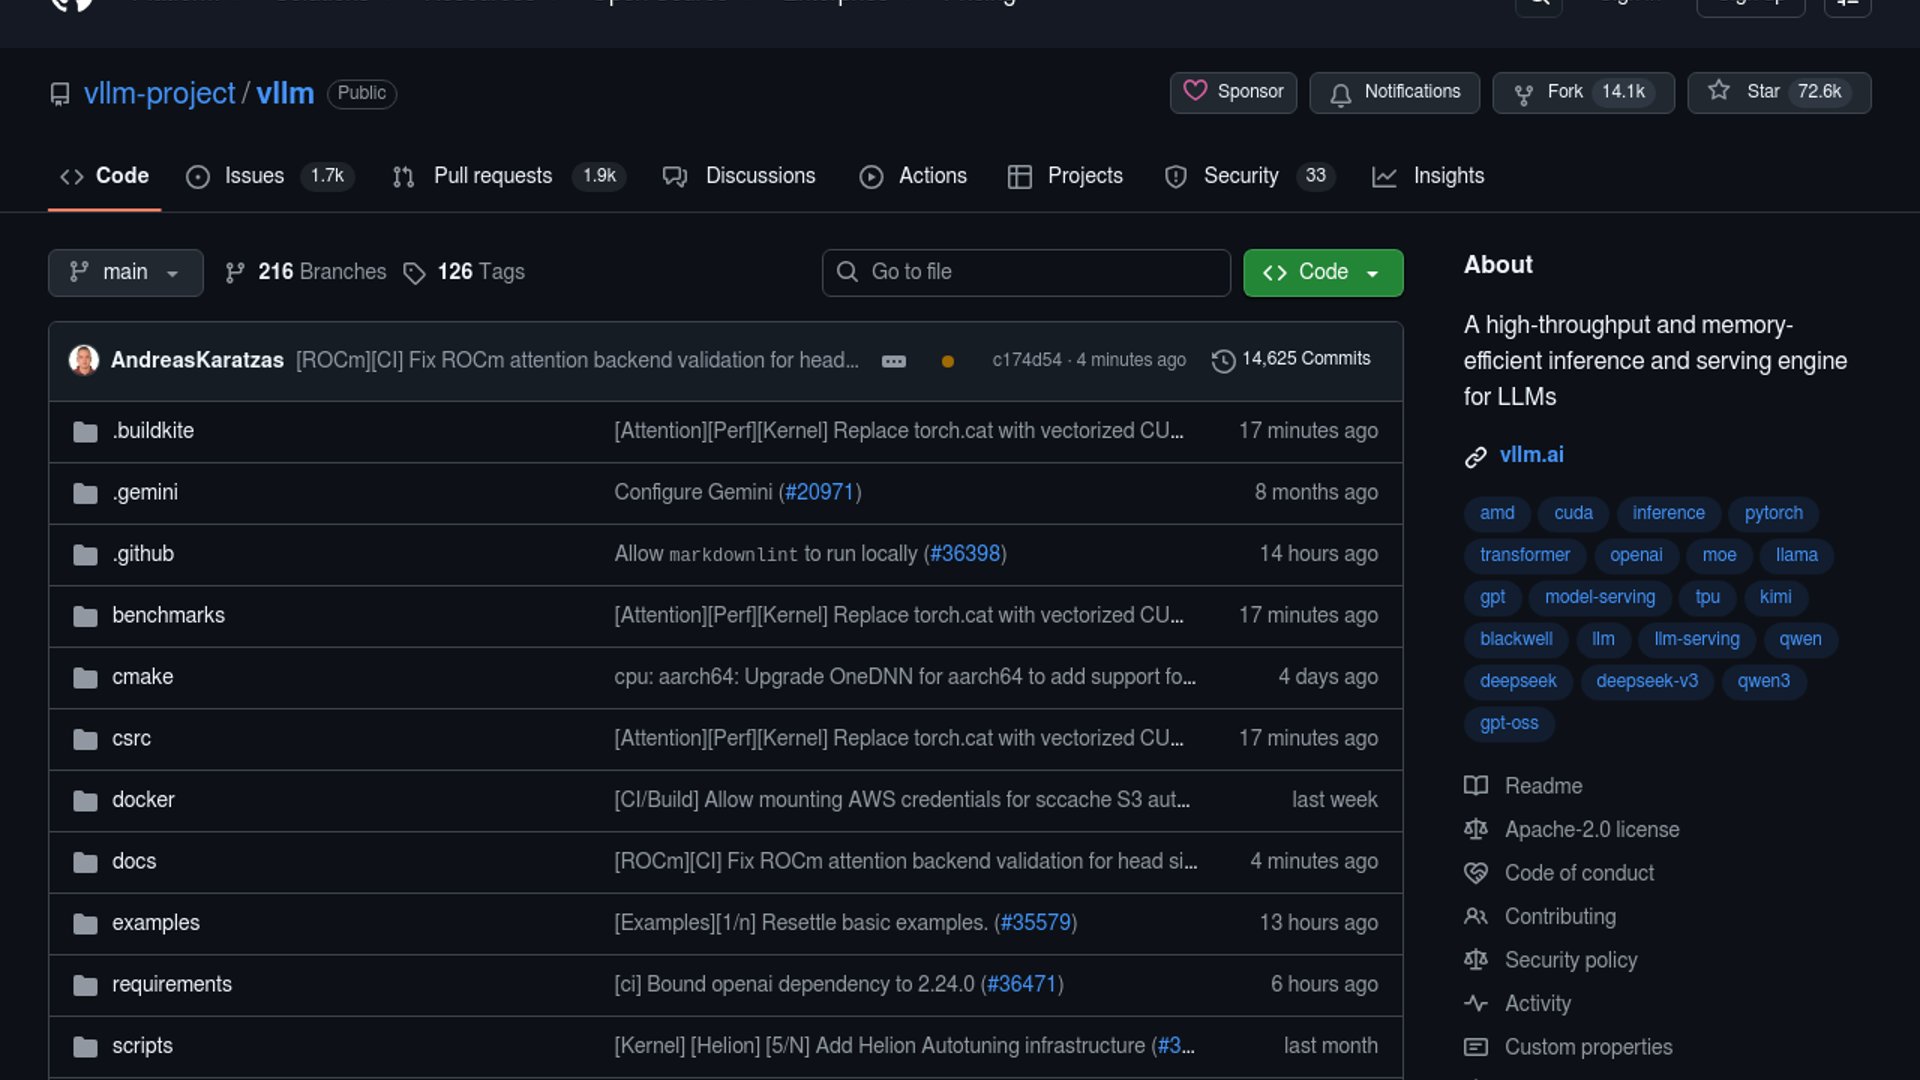The image size is (1920, 1080).
Task: Switch to the Pull requests tab
Action: click(492, 176)
